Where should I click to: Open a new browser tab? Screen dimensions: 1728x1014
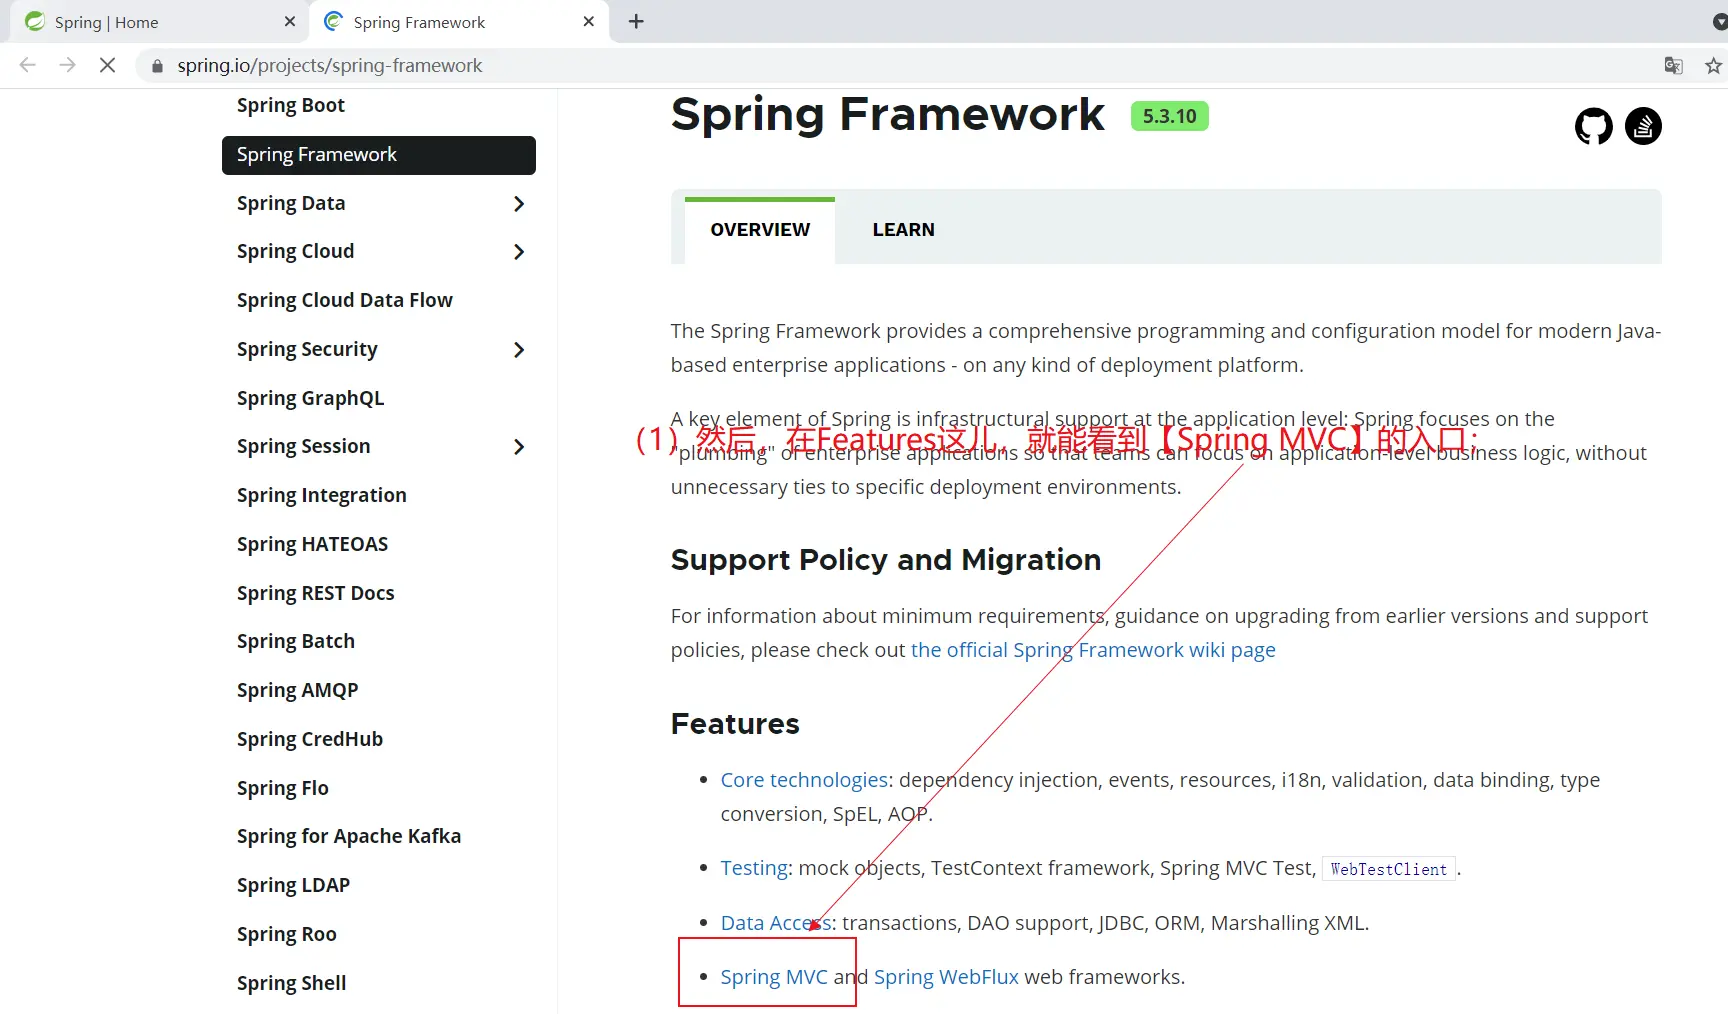pyautogui.click(x=636, y=21)
